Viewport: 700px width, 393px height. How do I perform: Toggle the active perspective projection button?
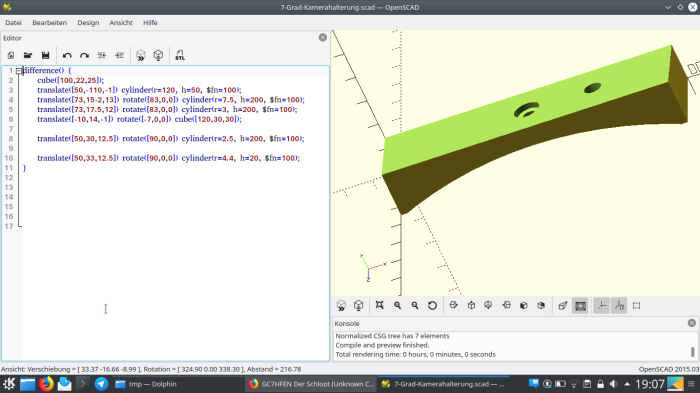(580, 305)
